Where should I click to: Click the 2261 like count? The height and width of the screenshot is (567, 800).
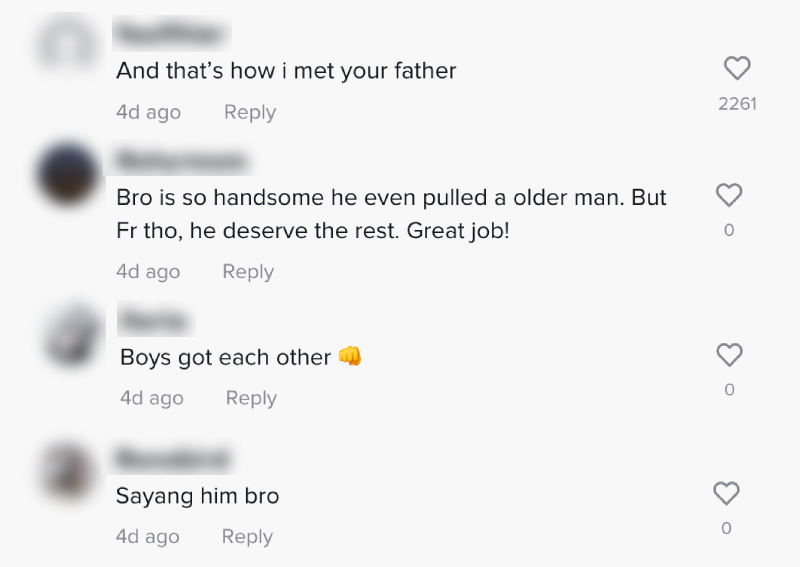(737, 103)
